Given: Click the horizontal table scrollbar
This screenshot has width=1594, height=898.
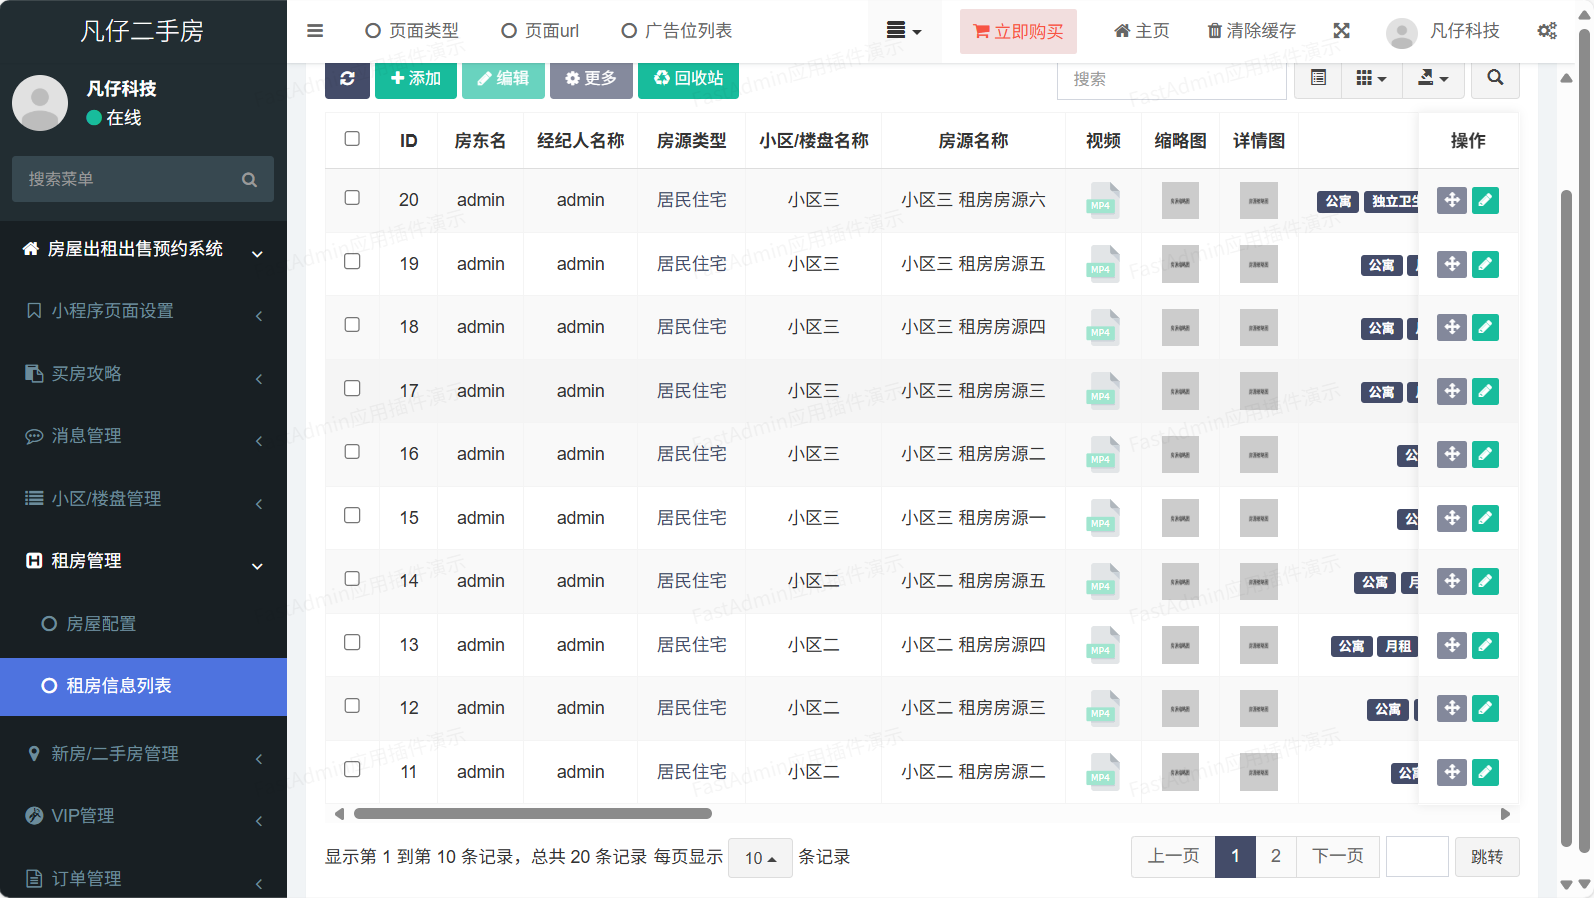Looking at the screenshot, I should [532, 814].
